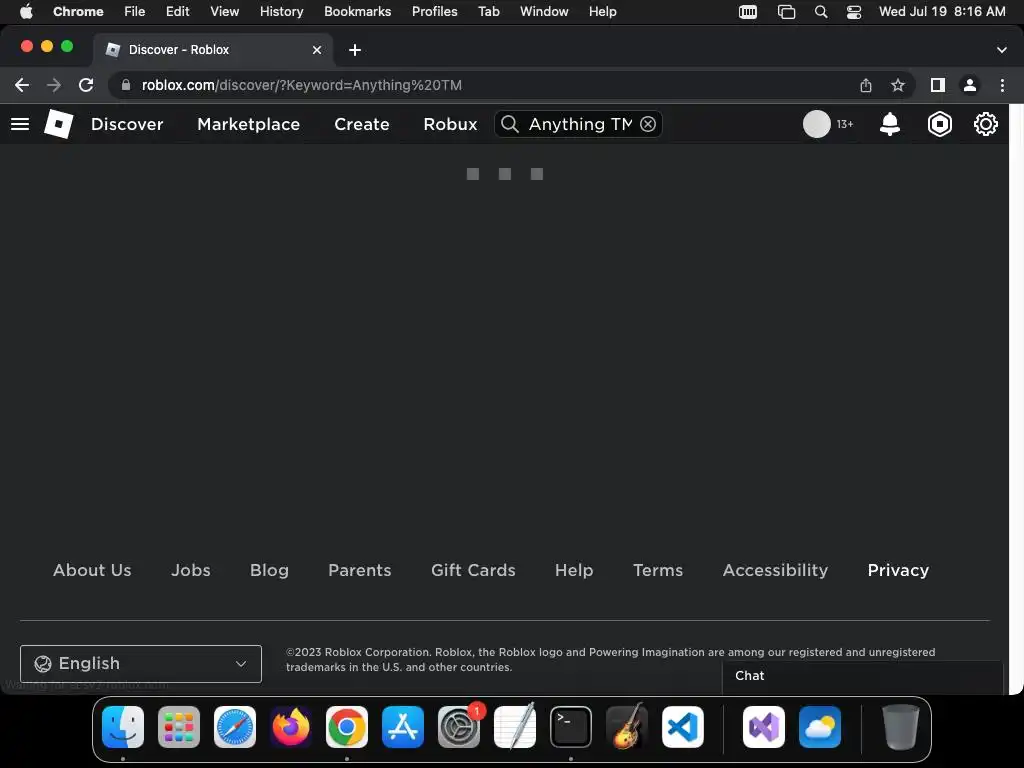Open the App Store from the Dock
The height and width of the screenshot is (768, 1024).
(x=403, y=727)
